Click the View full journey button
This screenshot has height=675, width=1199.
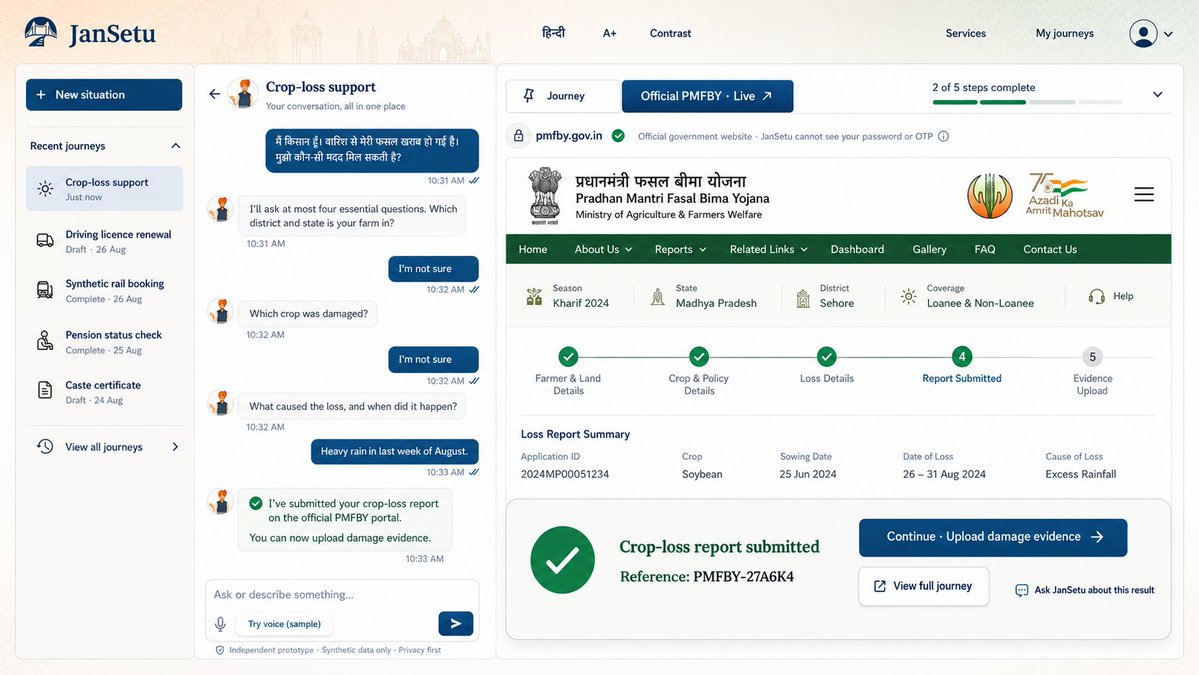click(x=924, y=586)
